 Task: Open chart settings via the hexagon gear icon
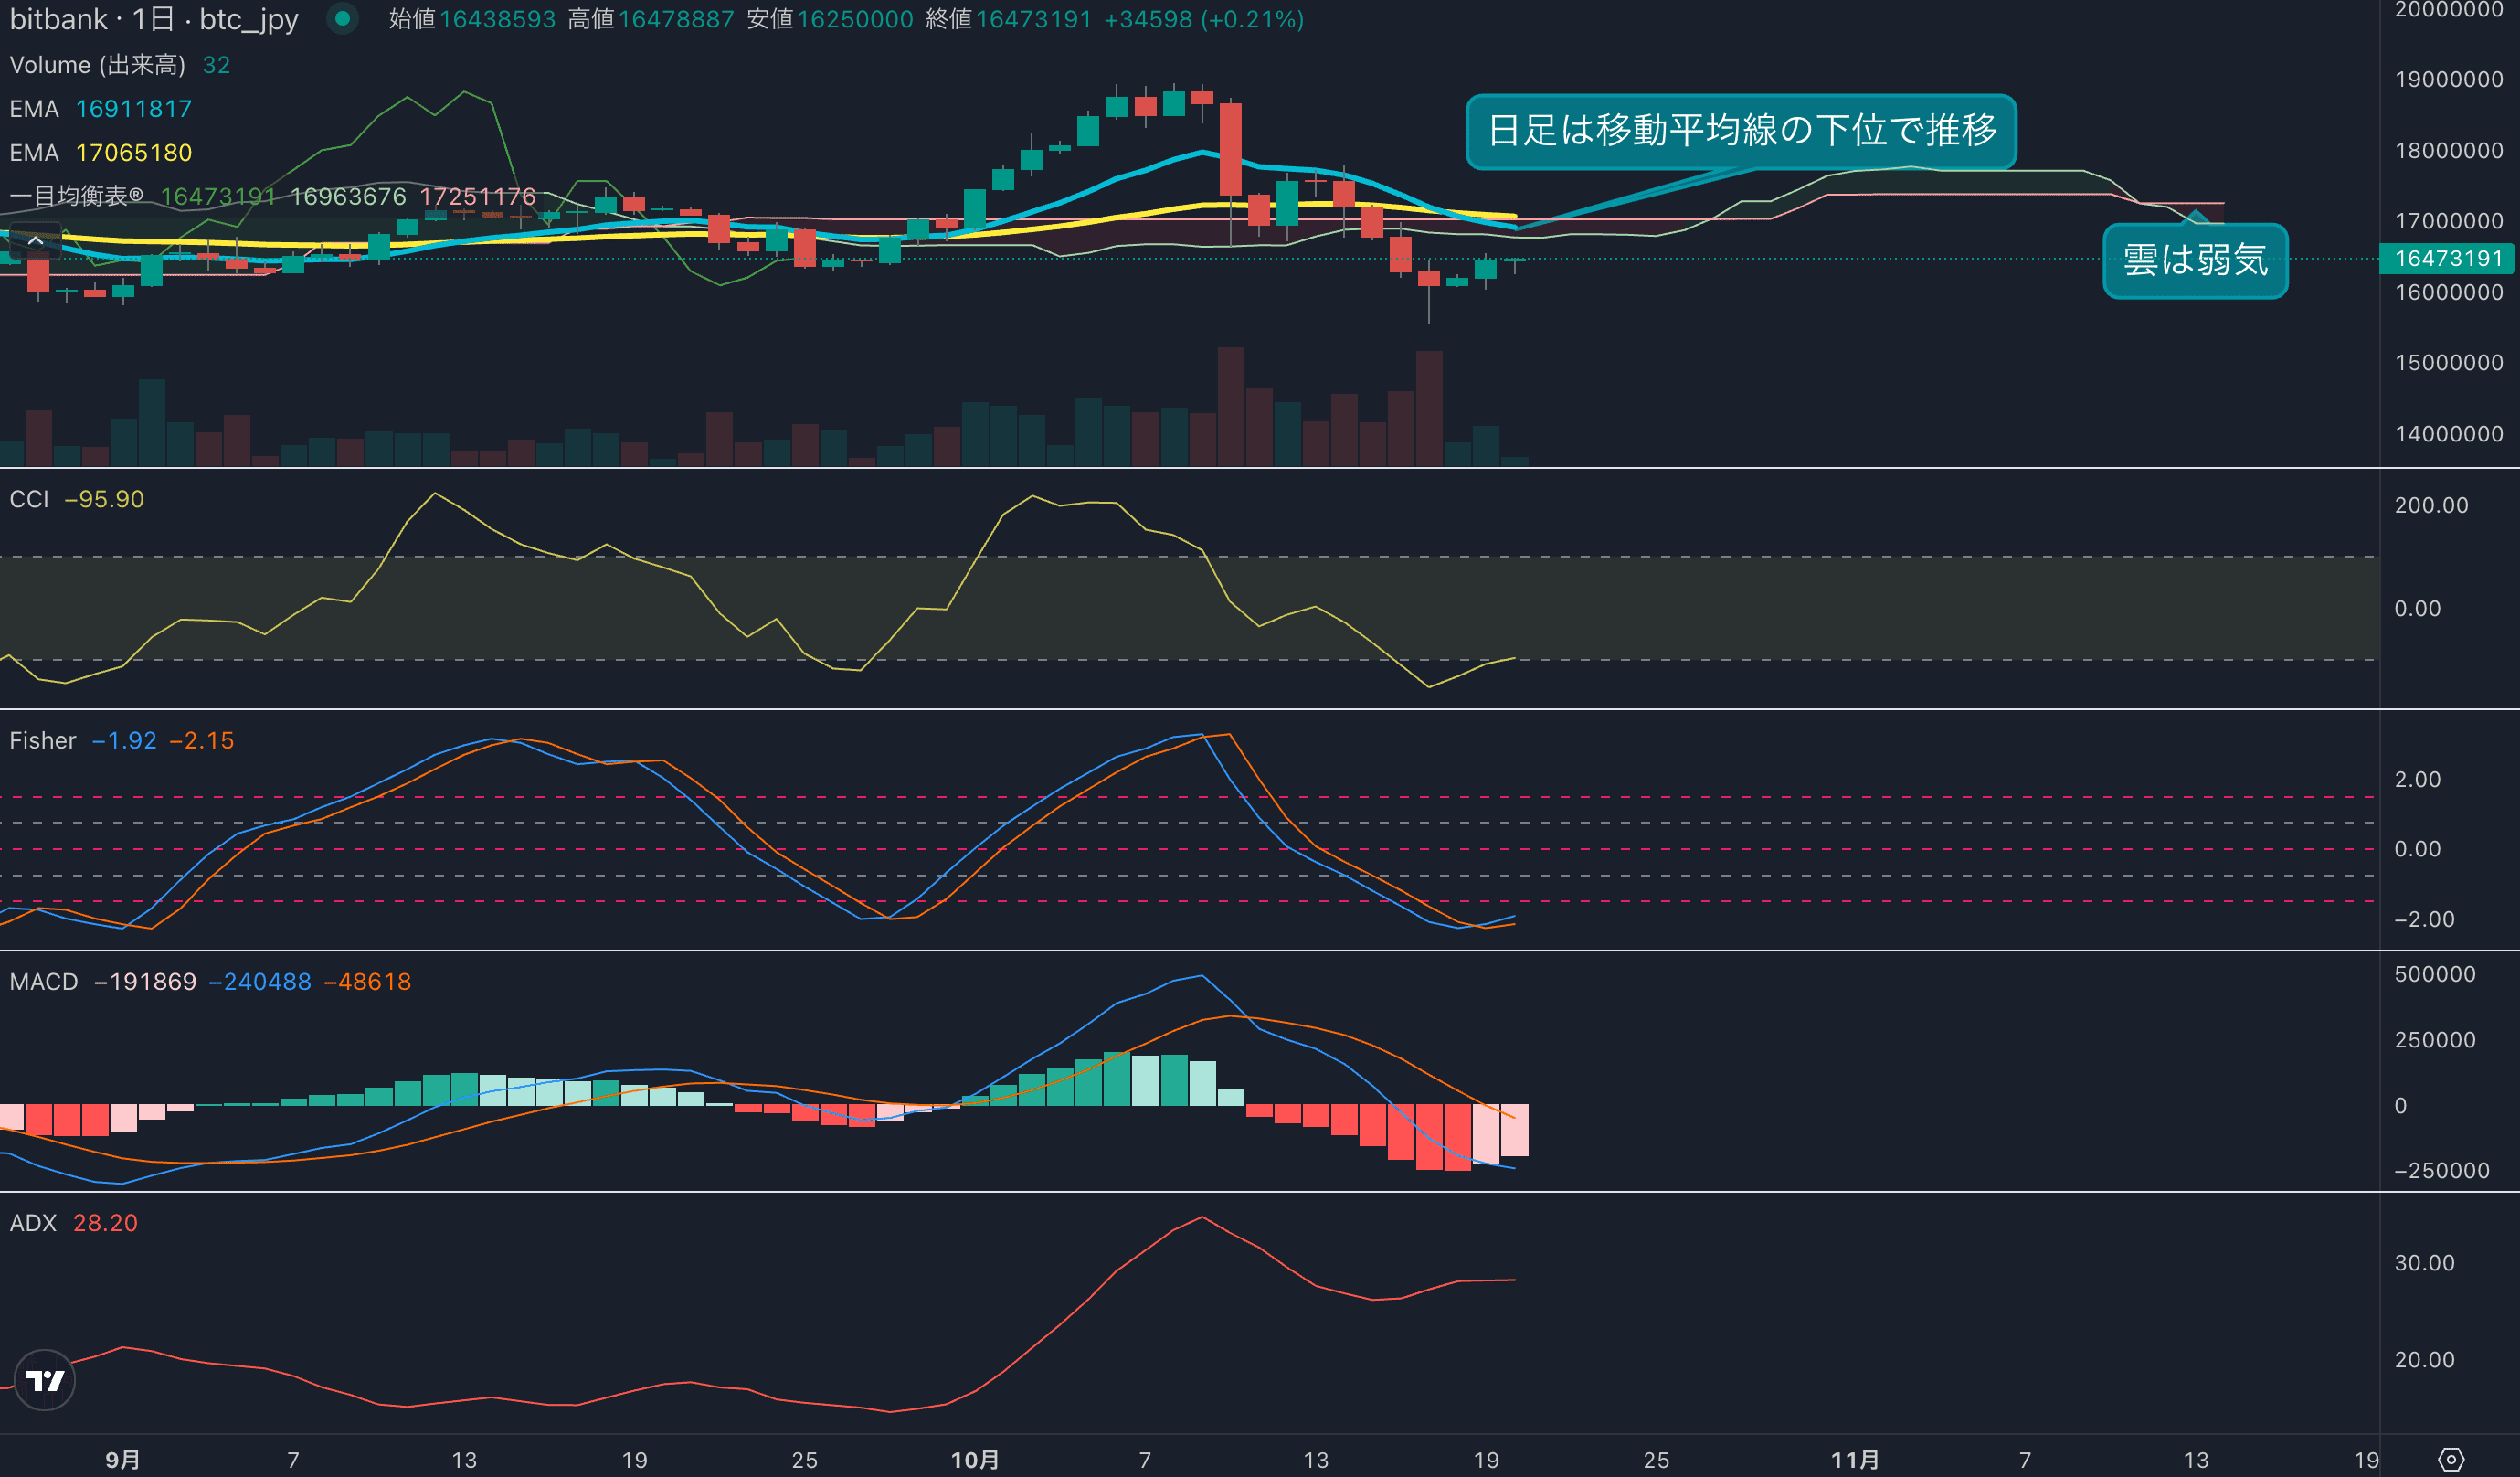click(x=2450, y=1459)
